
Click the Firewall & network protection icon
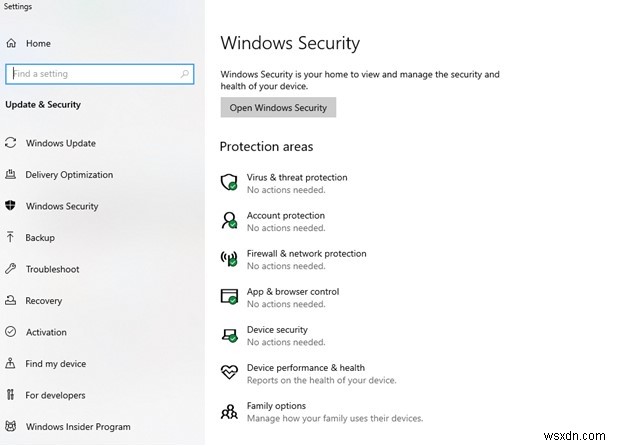229,259
